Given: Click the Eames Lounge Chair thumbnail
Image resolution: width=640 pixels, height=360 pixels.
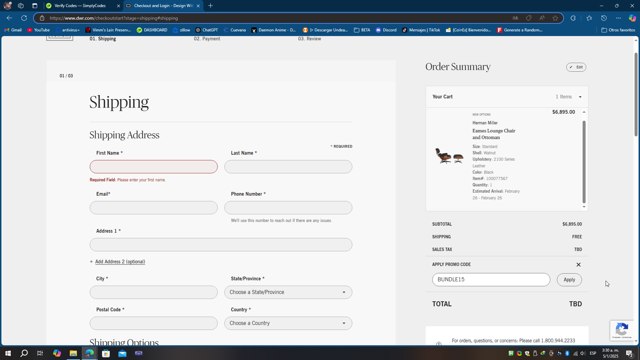Looking at the screenshot, I should pos(449,156).
